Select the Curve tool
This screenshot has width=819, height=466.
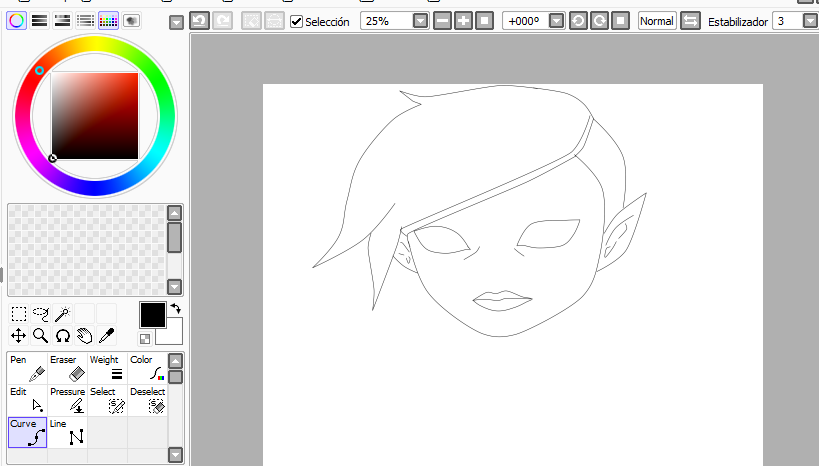[x=28, y=432]
